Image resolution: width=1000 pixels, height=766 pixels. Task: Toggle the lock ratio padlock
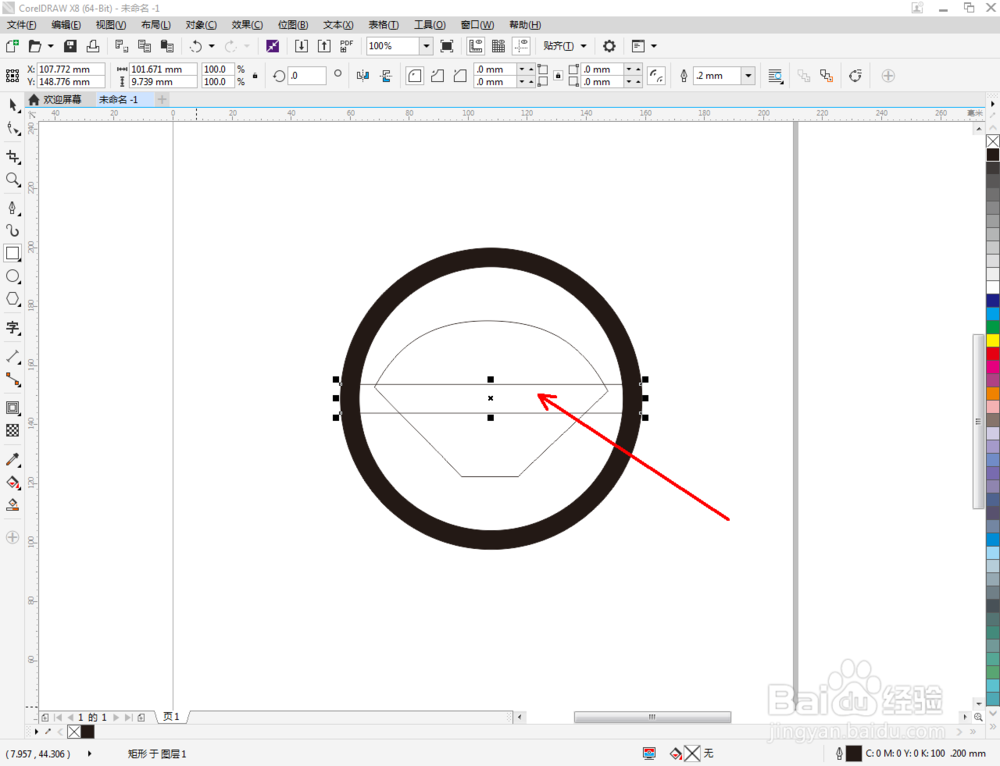(255, 76)
